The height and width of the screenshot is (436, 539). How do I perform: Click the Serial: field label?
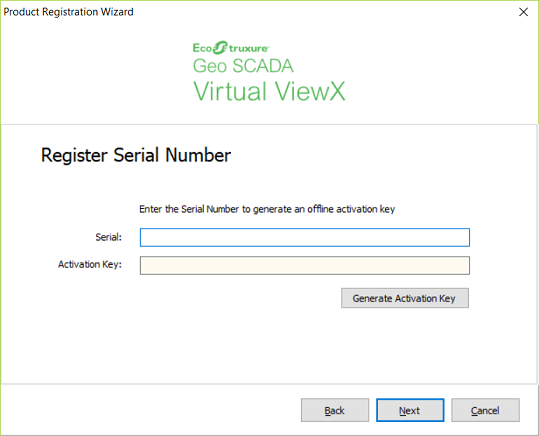click(109, 237)
